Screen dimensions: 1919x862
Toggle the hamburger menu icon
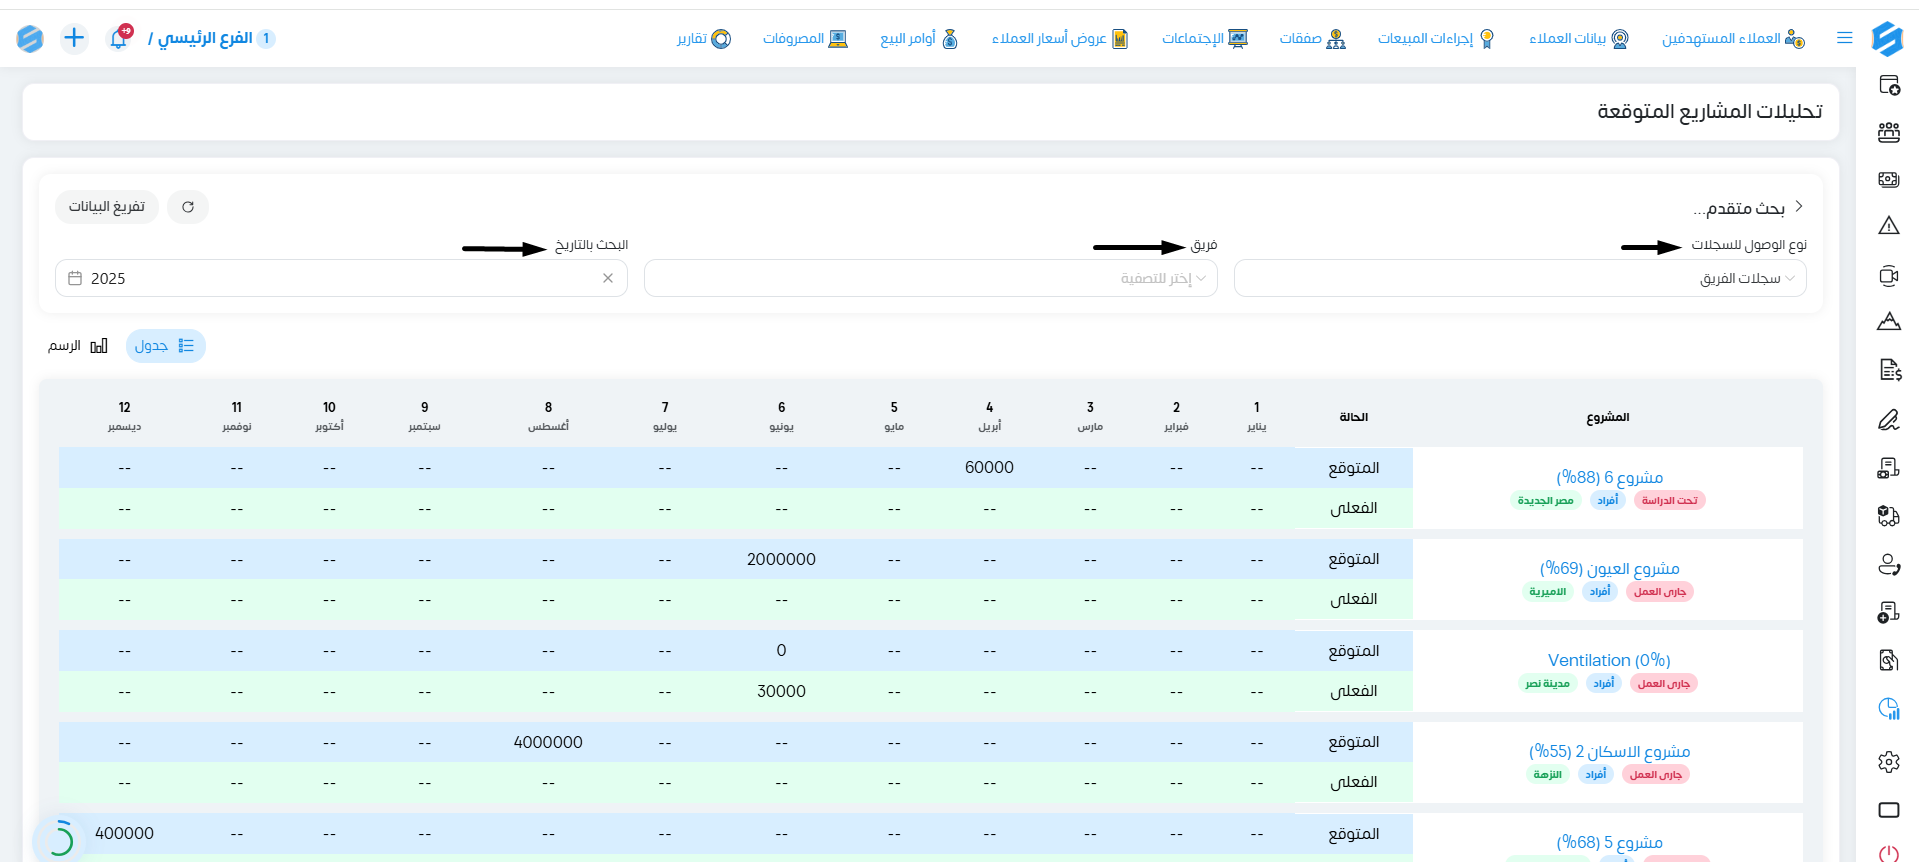[x=1845, y=38]
